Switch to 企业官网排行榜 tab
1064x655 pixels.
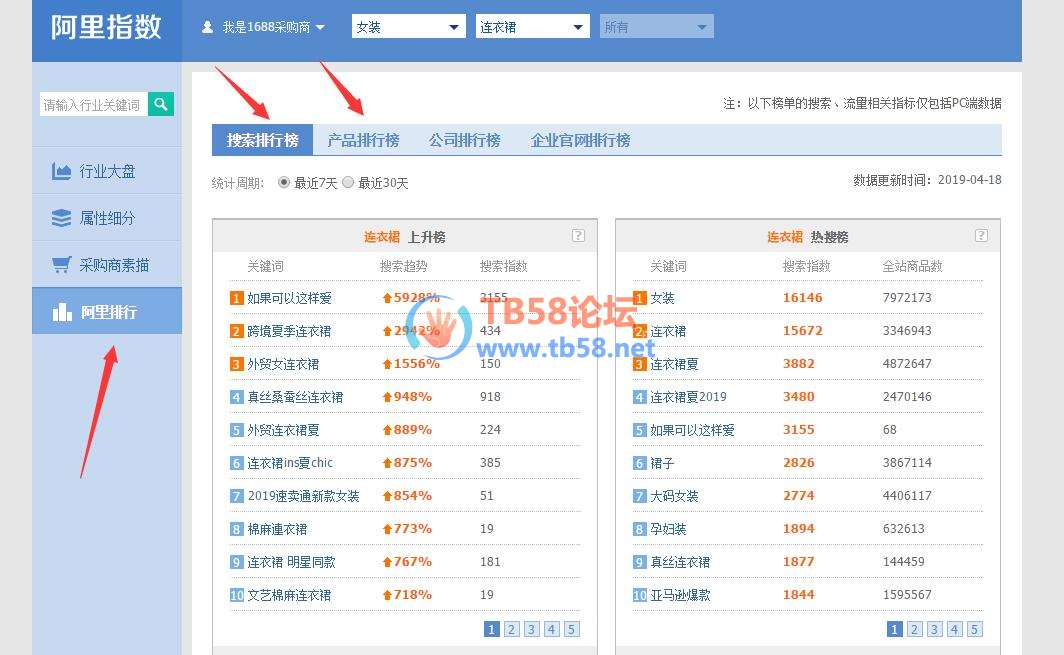coord(580,141)
